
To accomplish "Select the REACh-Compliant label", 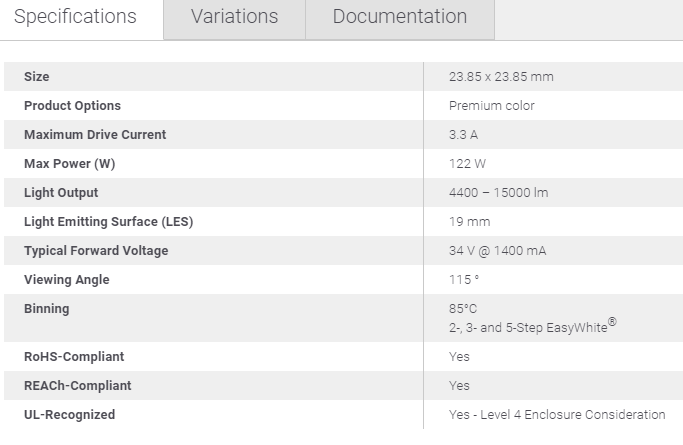I will pyautogui.click(x=78, y=386).
